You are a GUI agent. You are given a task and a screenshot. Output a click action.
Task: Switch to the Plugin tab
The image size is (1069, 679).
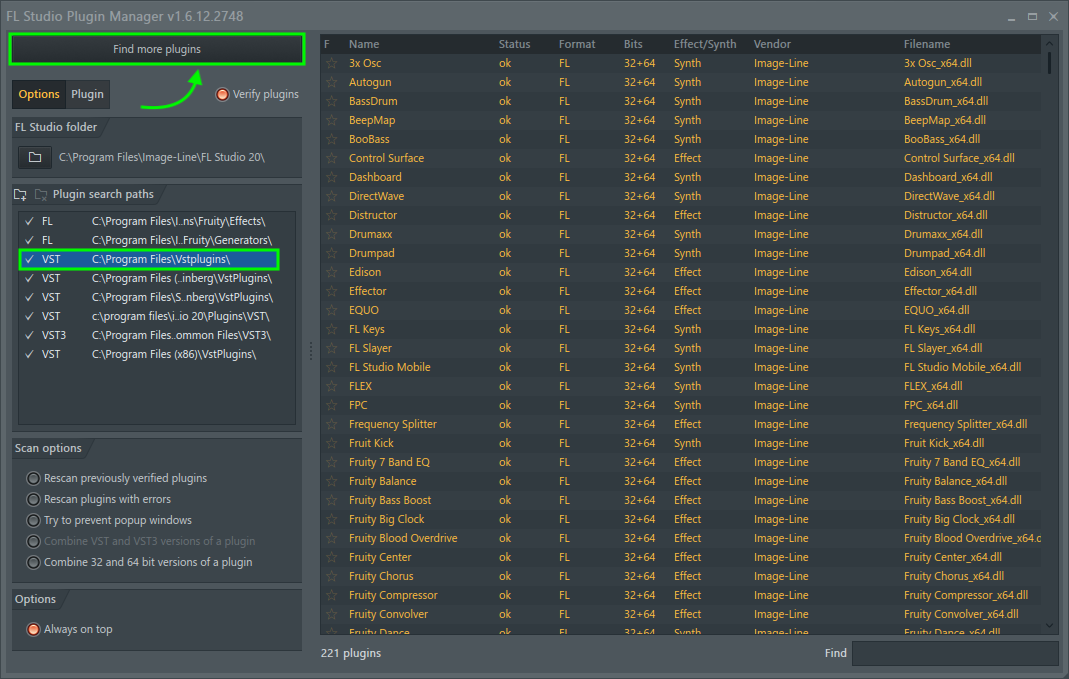[x=87, y=94]
